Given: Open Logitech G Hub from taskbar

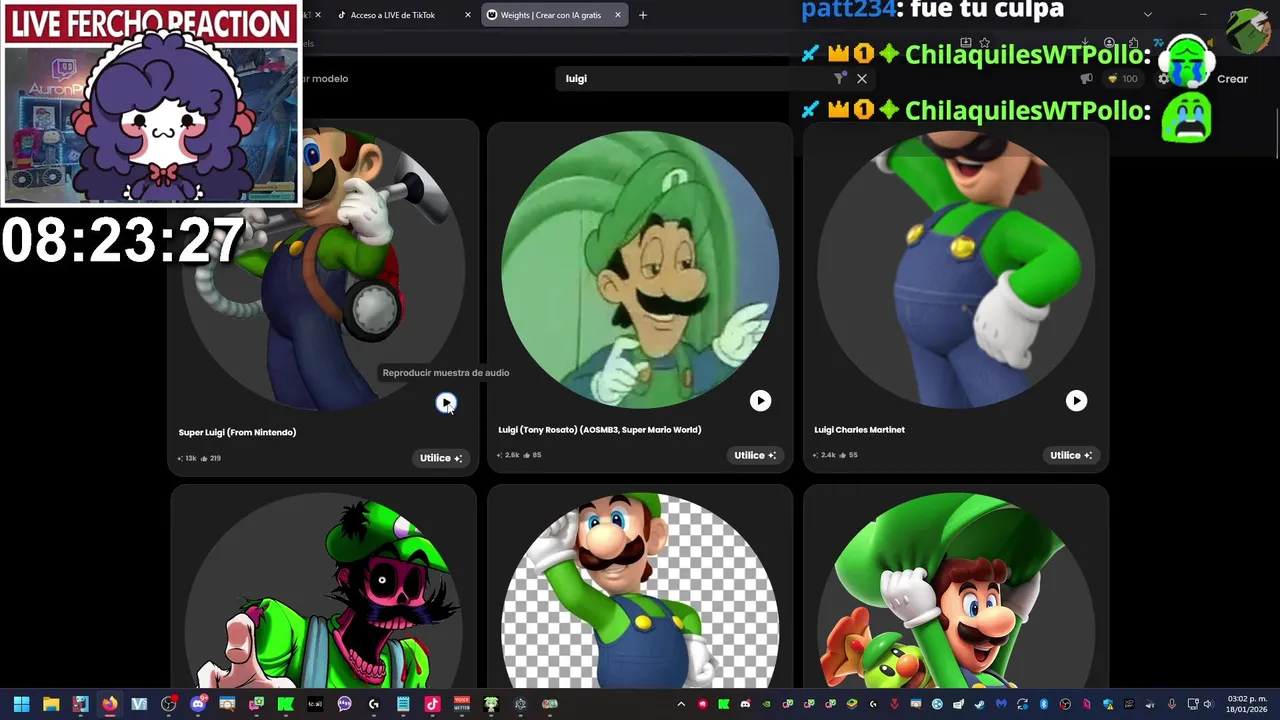Looking at the screenshot, I should point(373,704).
